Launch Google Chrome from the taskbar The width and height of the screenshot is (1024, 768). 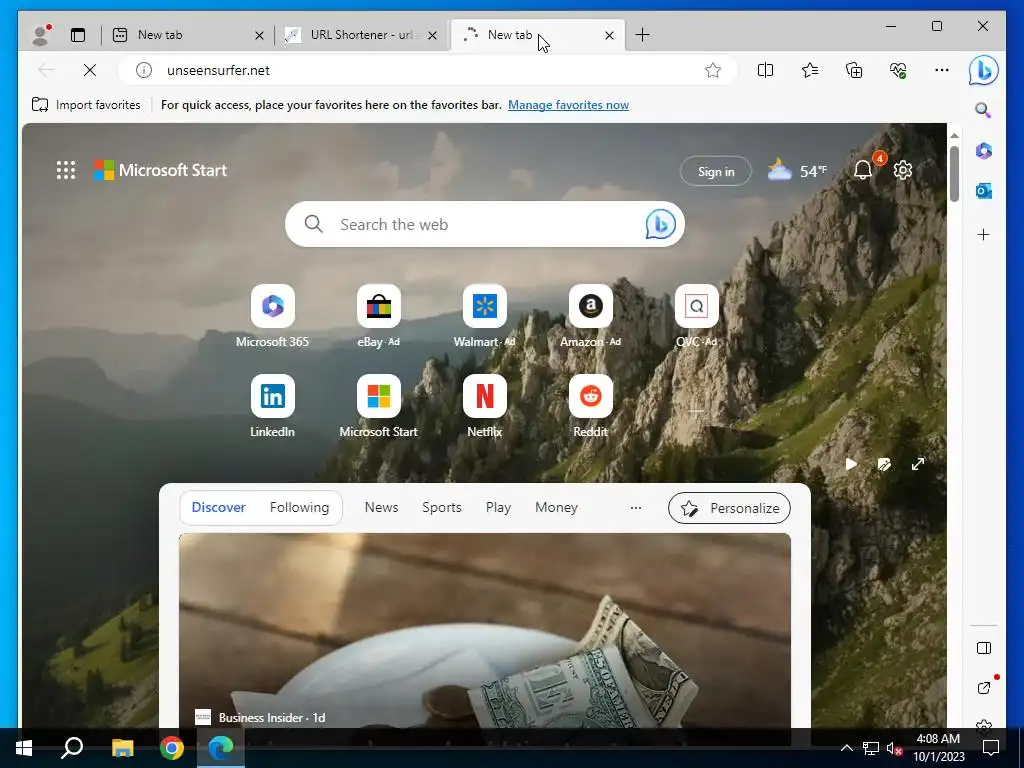coord(172,748)
